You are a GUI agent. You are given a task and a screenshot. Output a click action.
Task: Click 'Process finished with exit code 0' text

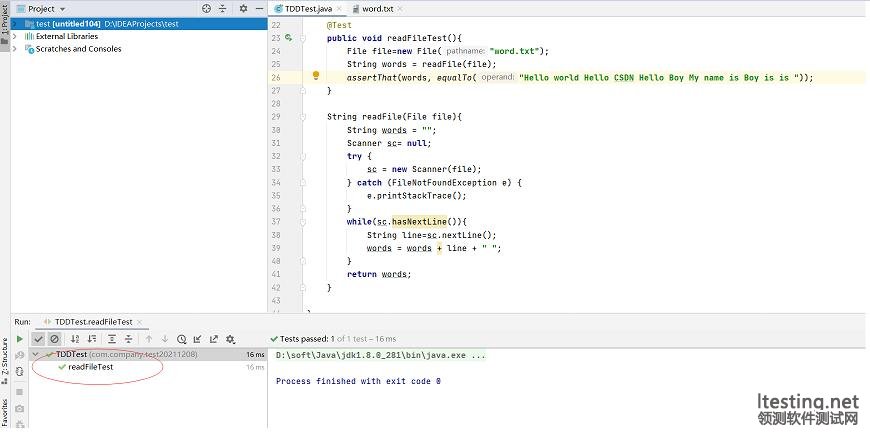(x=358, y=381)
